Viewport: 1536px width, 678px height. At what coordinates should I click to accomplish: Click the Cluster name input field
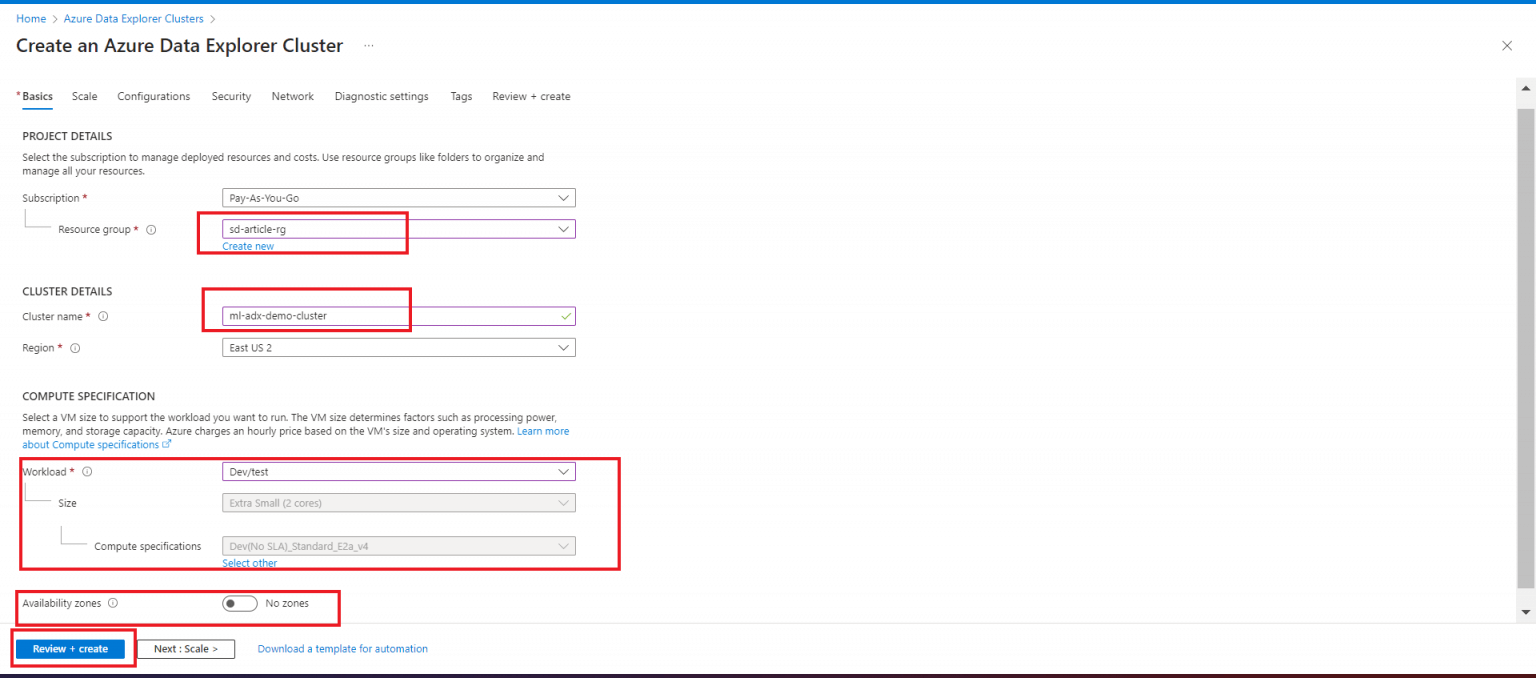(399, 316)
